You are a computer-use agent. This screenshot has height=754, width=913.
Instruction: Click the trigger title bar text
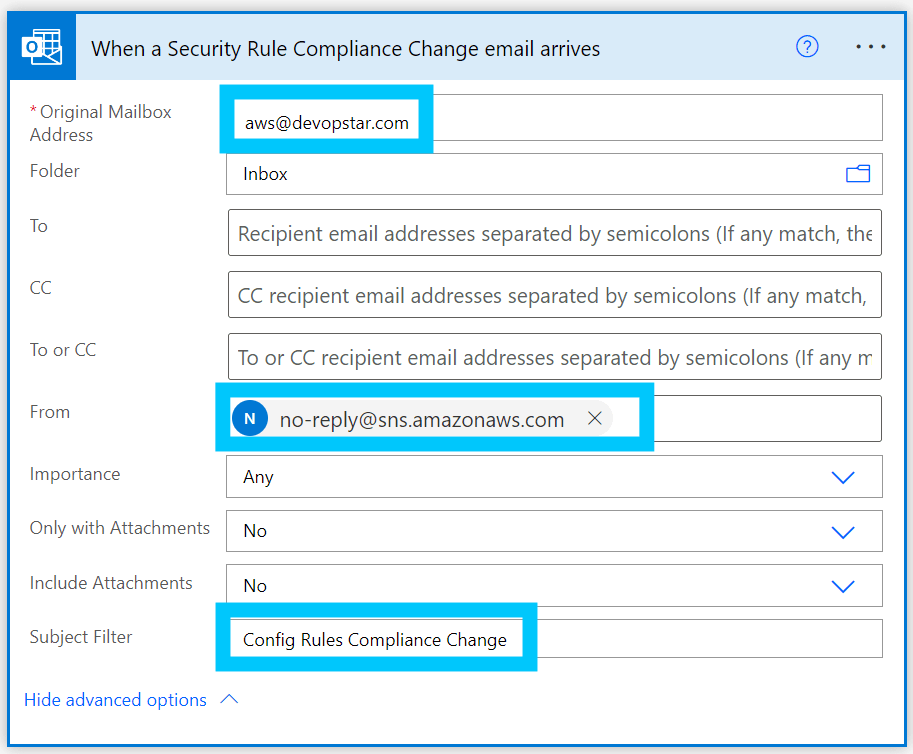pos(343,48)
